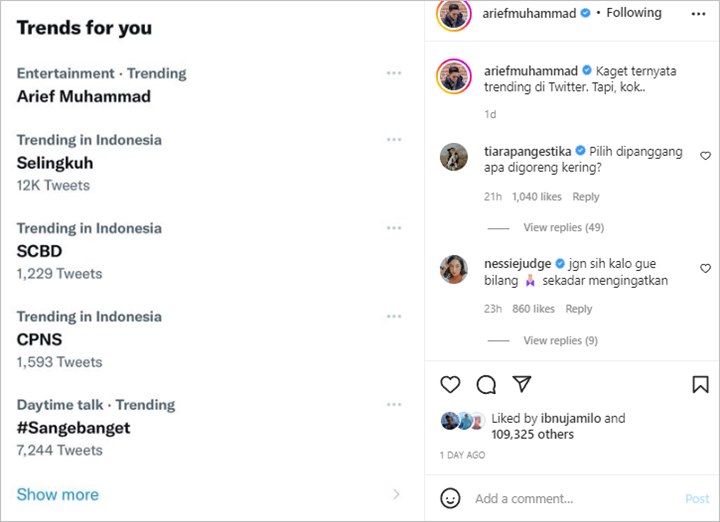Viewport: 720px width, 522px height.
Task: Open post options three-dot menu
Action: click(x=698, y=14)
